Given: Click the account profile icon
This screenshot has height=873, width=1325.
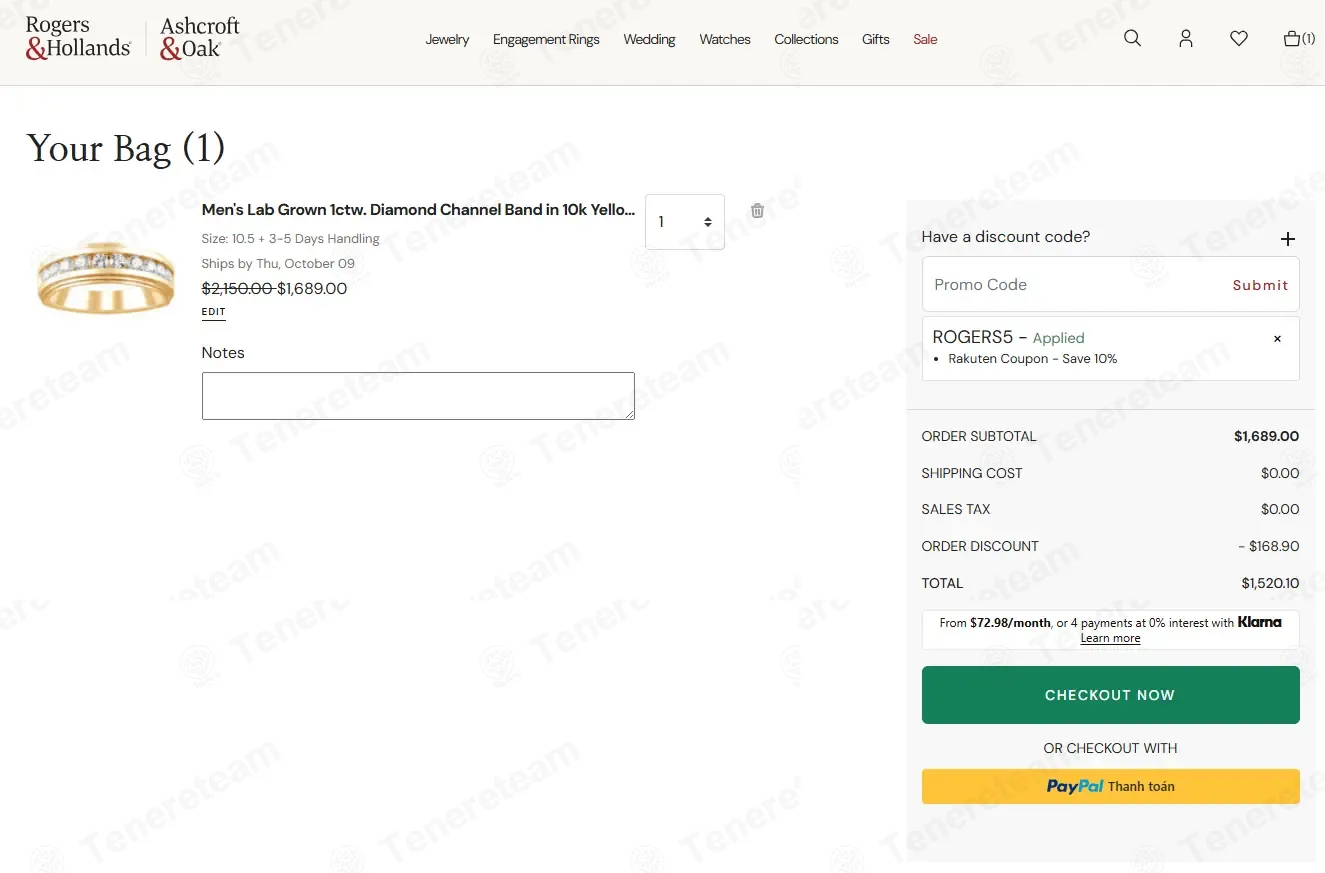Looking at the screenshot, I should 1186,39.
